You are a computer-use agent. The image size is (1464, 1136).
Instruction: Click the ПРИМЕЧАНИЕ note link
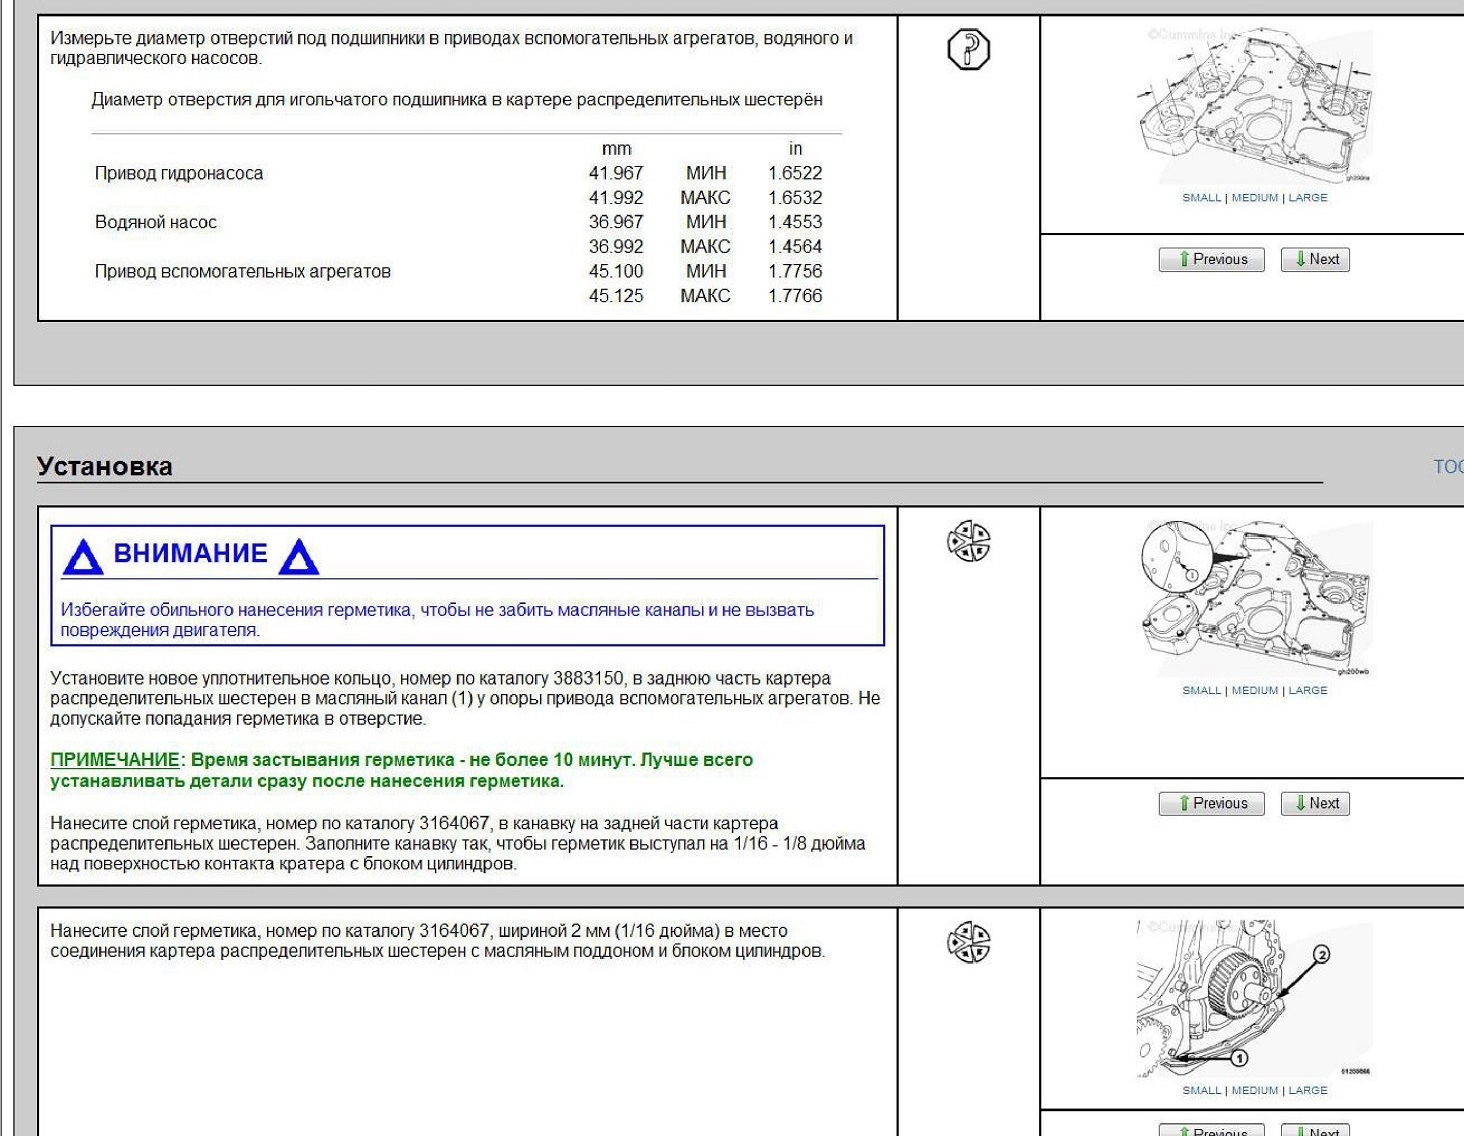click(x=115, y=760)
